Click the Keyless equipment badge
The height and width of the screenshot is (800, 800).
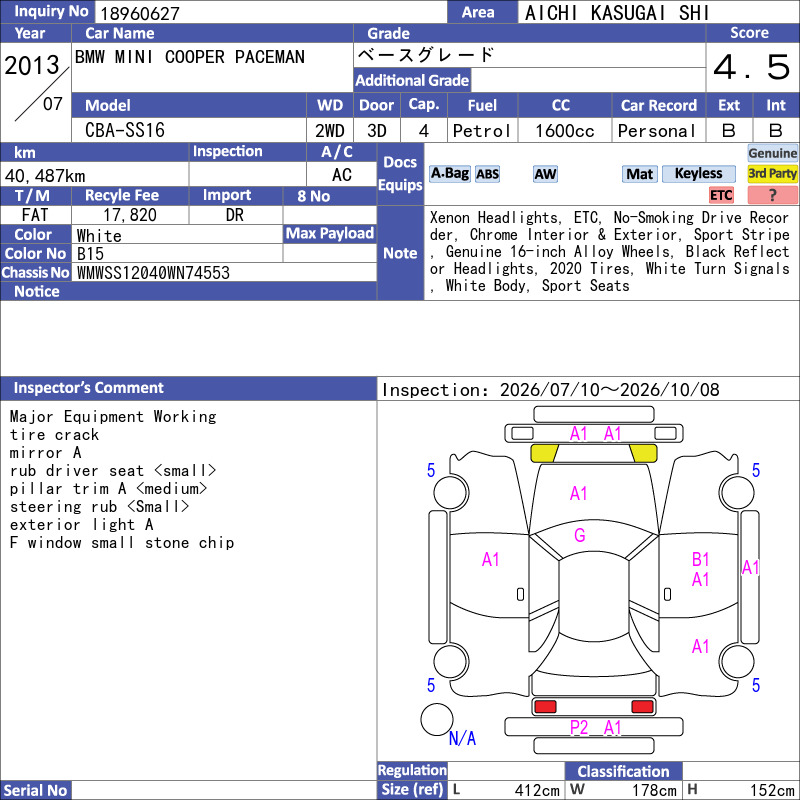click(x=698, y=174)
